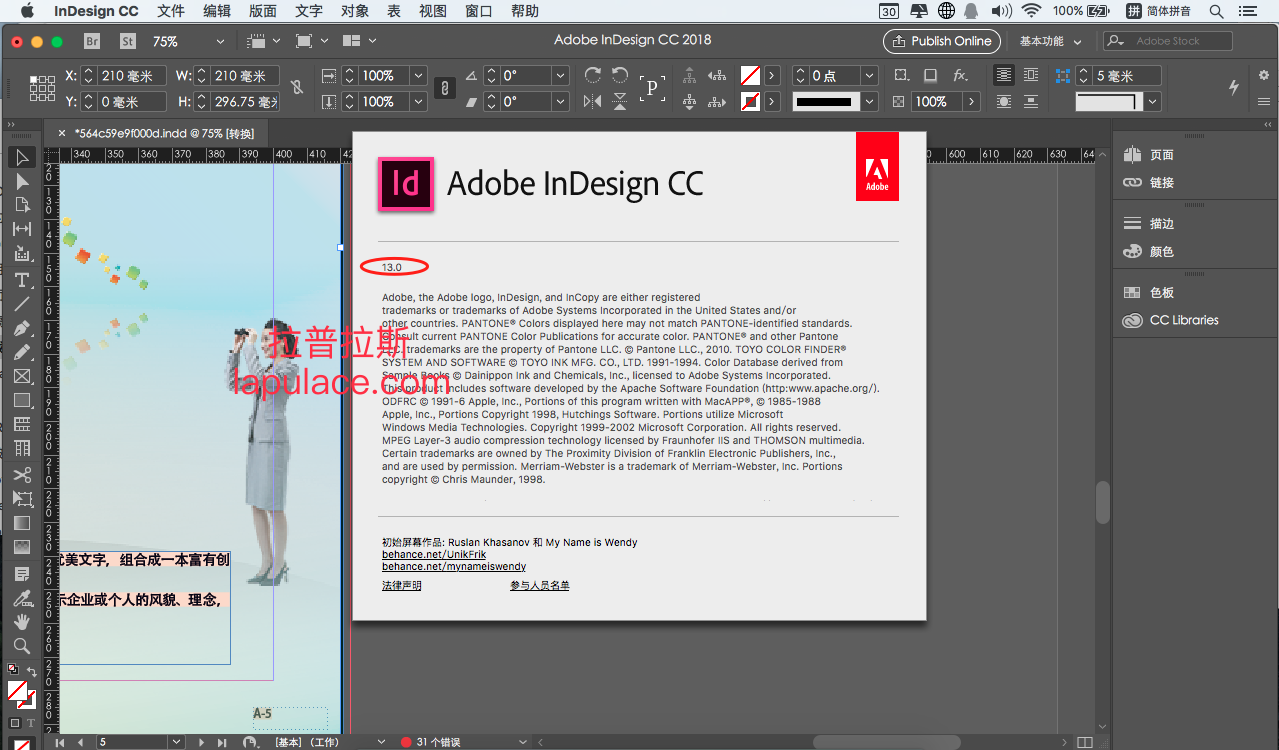The height and width of the screenshot is (750, 1279).
Task: Activate the Zoom tool magnifier
Action: coord(22,645)
